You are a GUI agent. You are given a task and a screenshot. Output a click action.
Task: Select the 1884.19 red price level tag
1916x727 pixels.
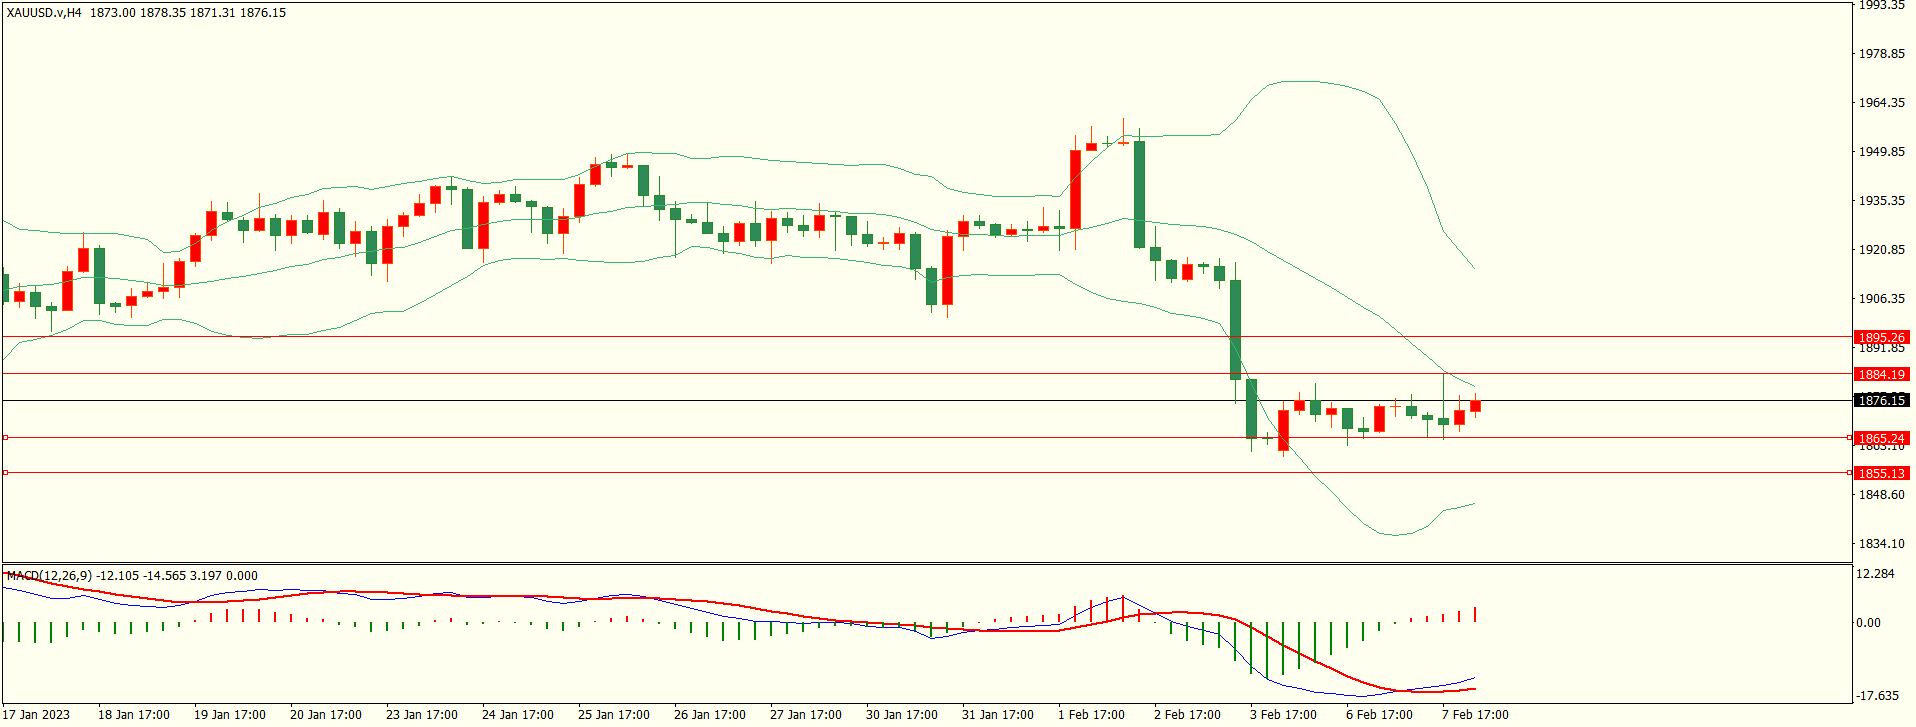[x=1881, y=375]
